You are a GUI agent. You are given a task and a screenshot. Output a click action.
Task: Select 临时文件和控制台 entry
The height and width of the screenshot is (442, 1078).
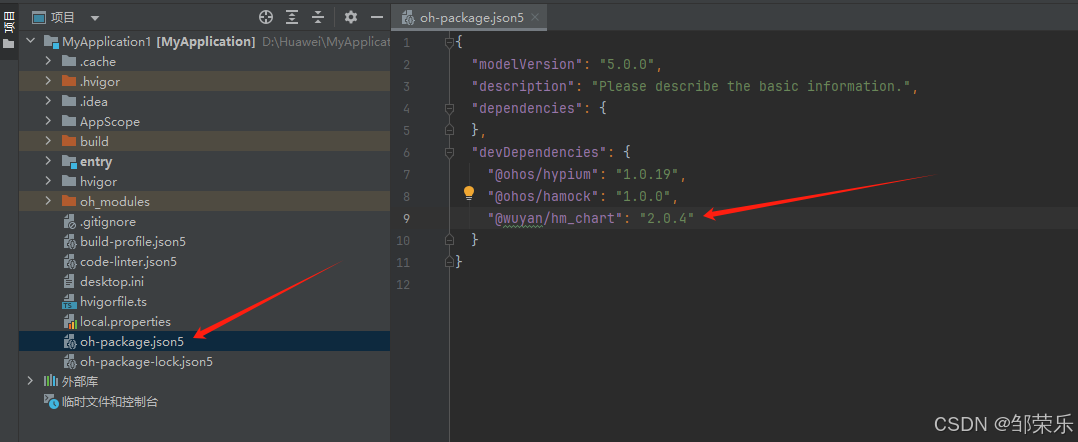click(x=110, y=401)
